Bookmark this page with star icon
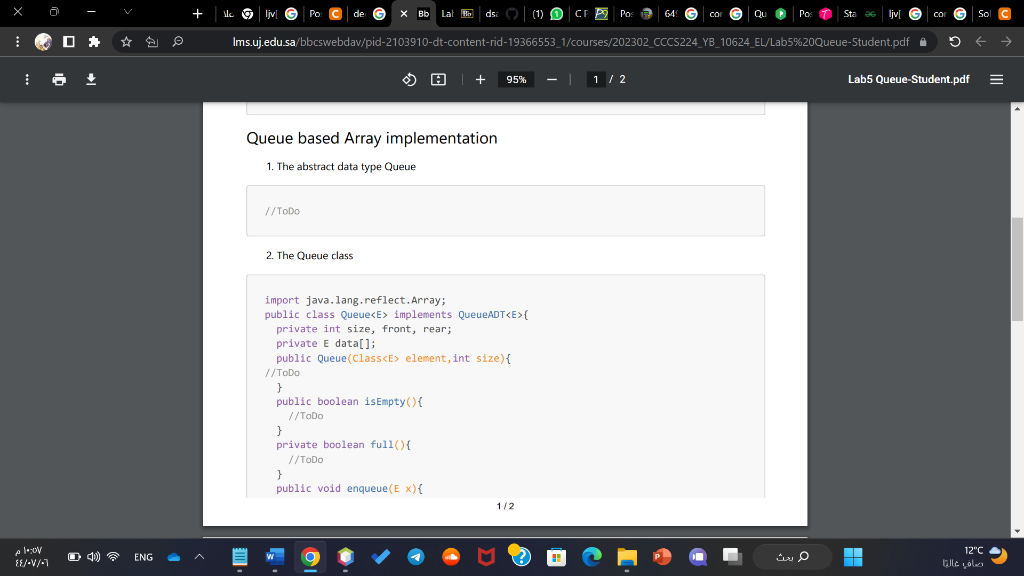Image resolution: width=1024 pixels, height=576 pixels. pyautogui.click(x=126, y=41)
